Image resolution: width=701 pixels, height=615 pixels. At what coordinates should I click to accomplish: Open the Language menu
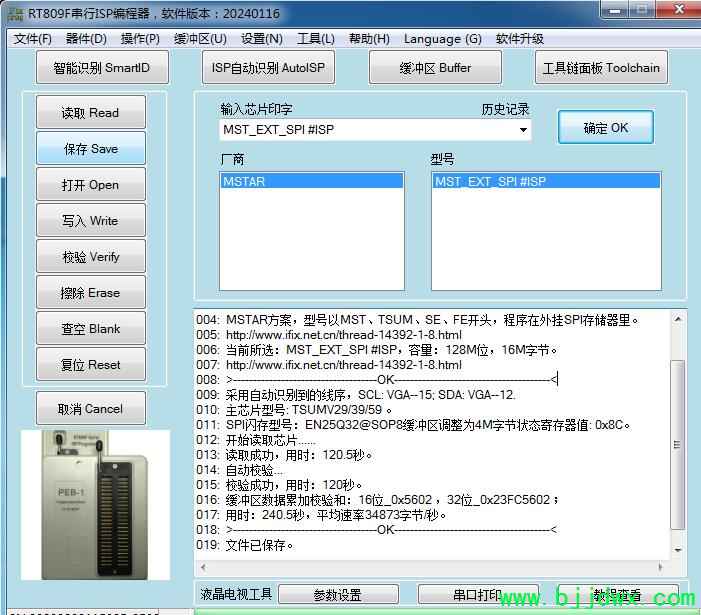(442, 39)
